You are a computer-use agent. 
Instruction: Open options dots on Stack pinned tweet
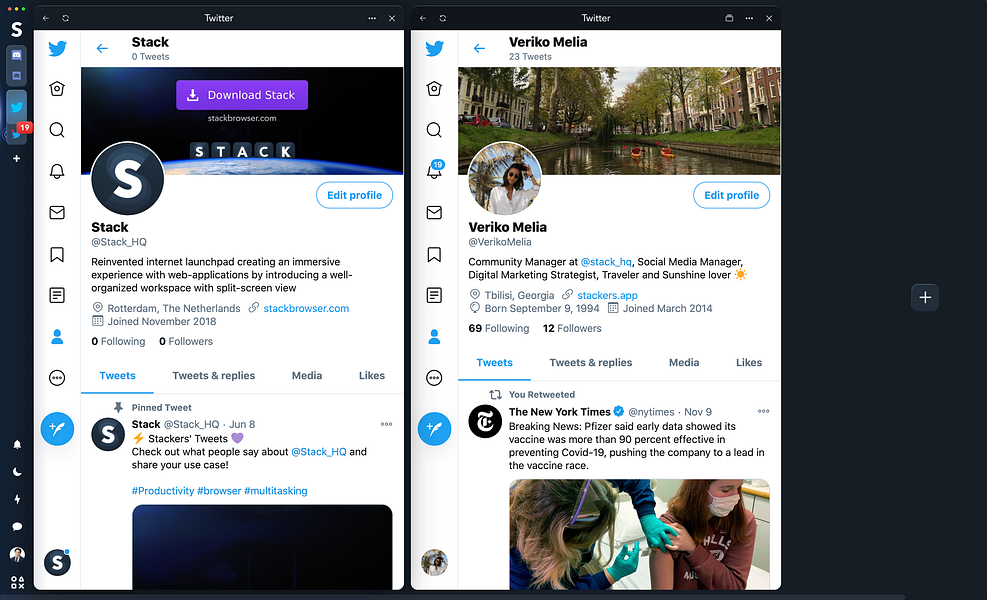[x=386, y=424]
